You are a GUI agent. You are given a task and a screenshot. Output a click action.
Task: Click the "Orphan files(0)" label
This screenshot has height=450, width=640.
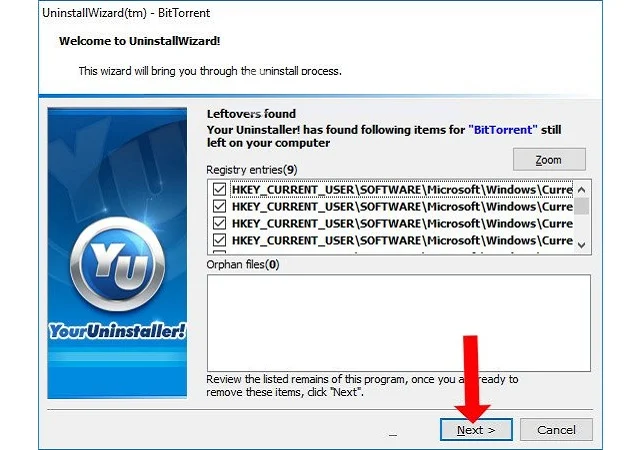click(x=243, y=265)
